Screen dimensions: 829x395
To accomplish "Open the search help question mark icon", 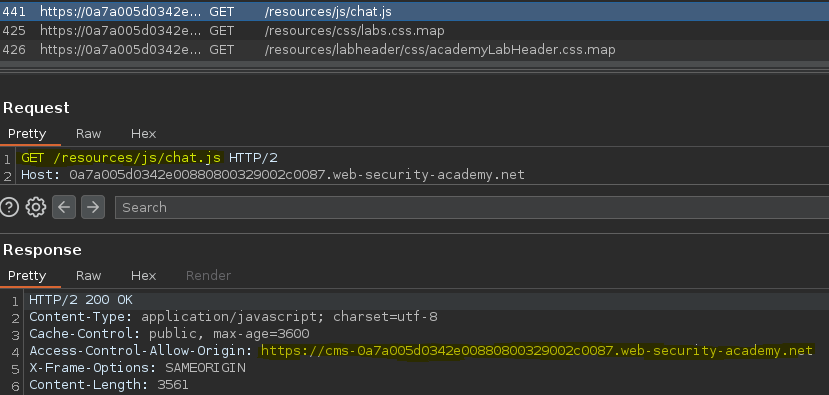I will [x=10, y=207].
